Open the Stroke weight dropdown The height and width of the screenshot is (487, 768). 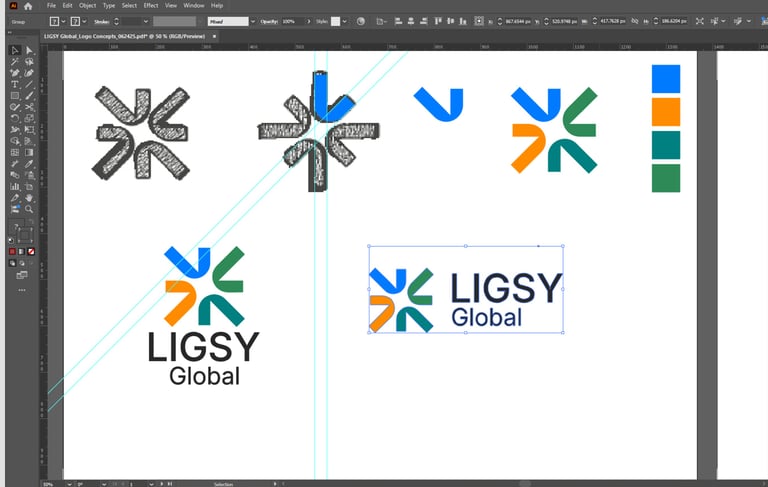coord(145,22)
